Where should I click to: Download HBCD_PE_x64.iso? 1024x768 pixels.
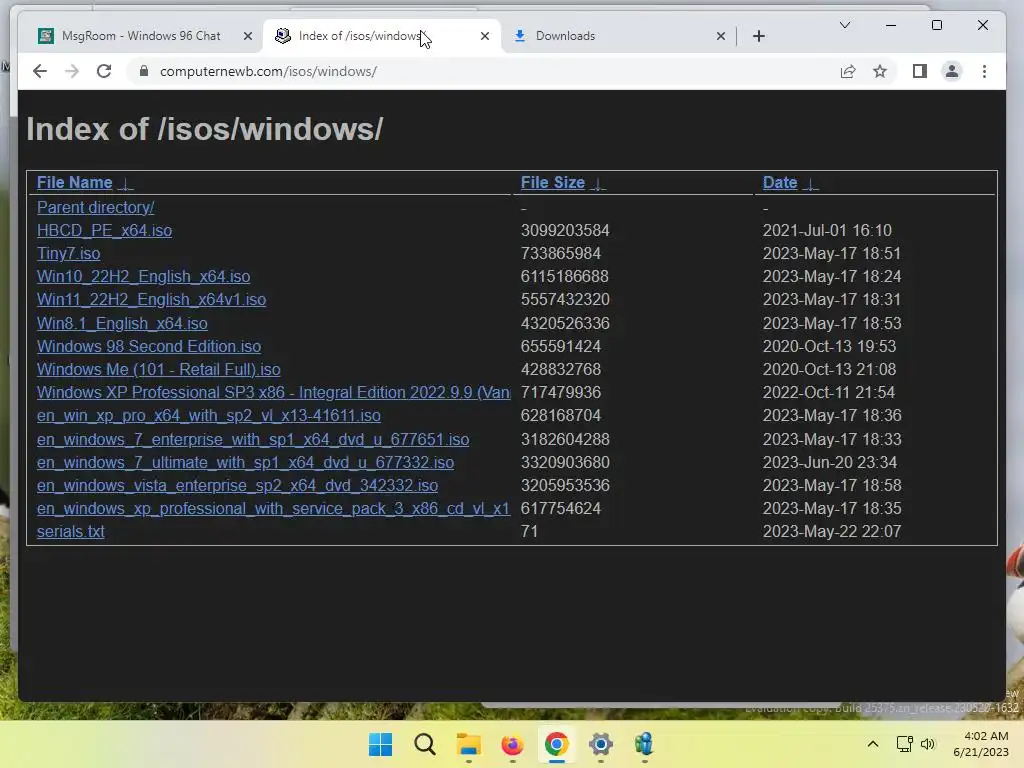[x=104, y=230]
